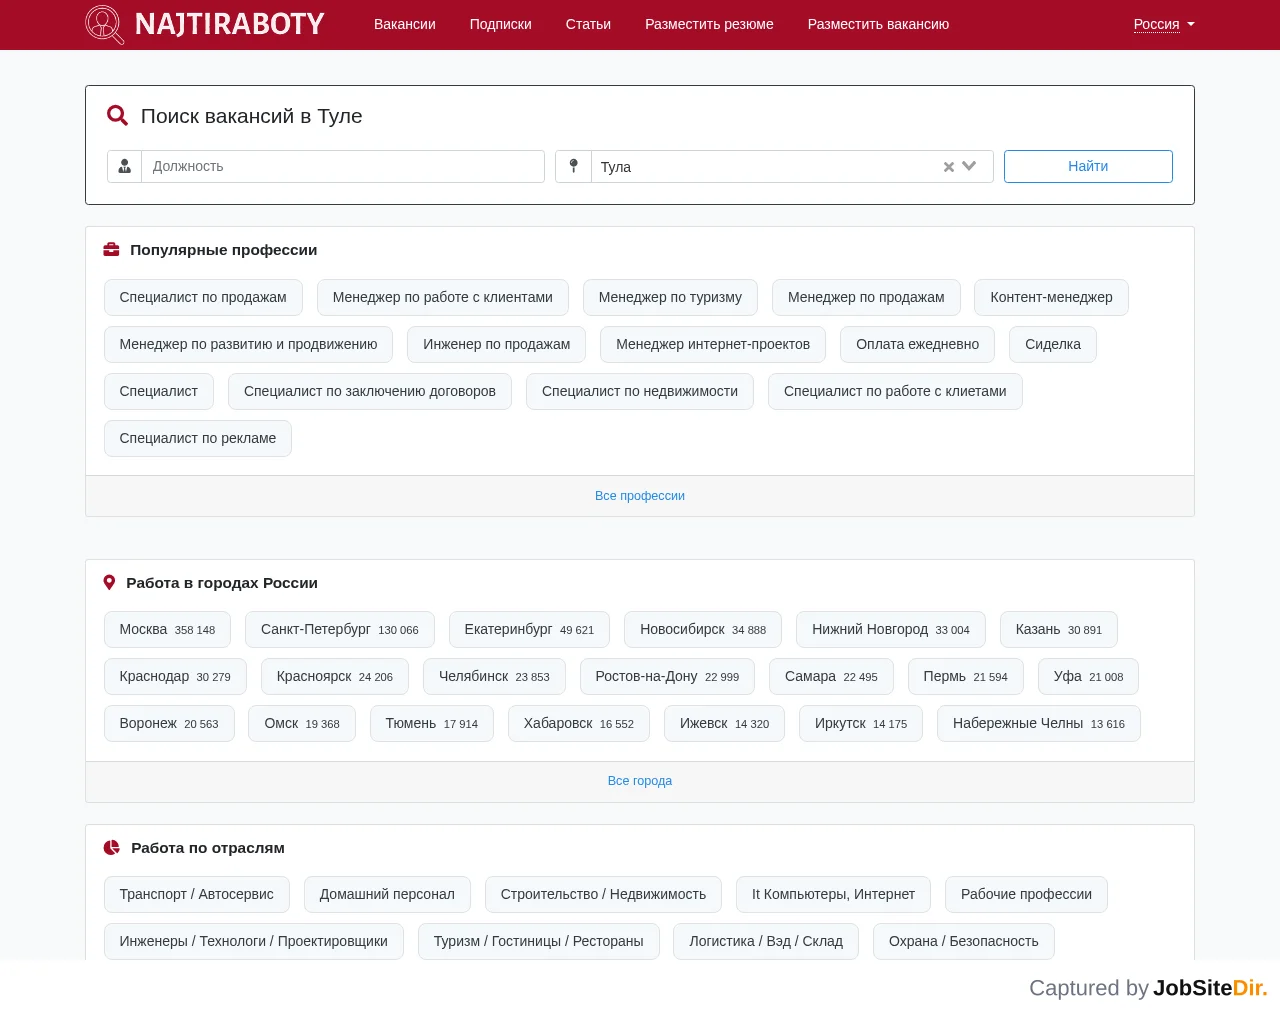
Task: Open jobs in Санкт-Петербург
Action: point(340,629)
